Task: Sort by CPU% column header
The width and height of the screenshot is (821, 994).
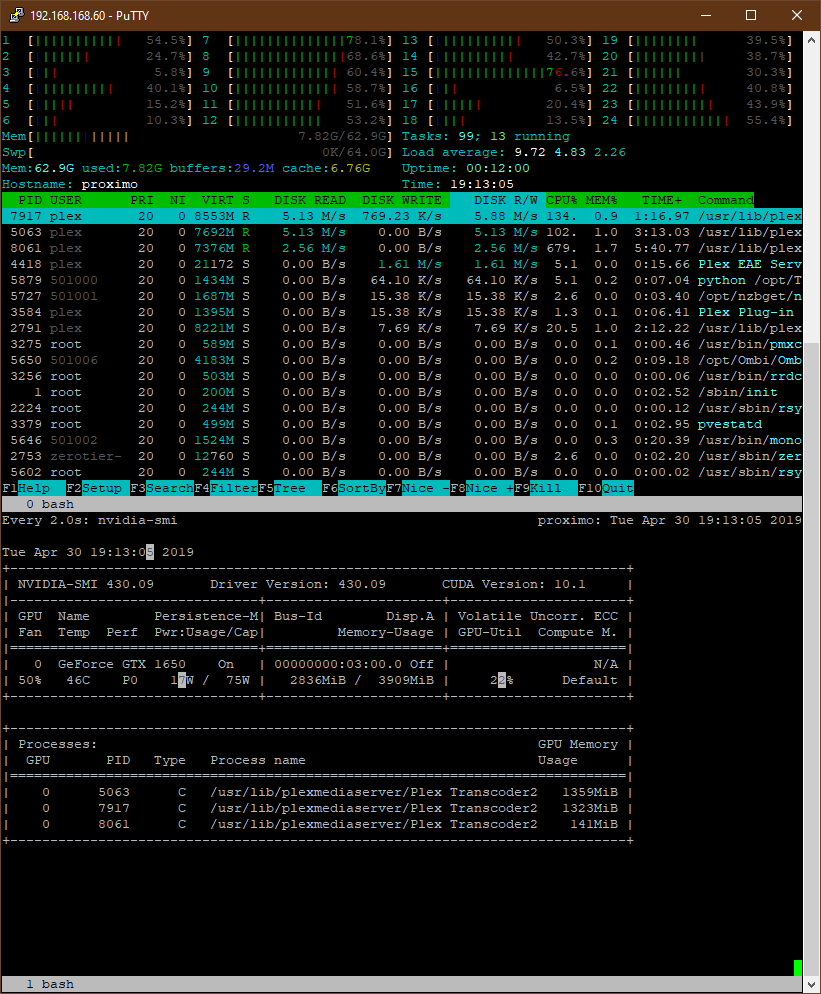Action: coord(562,200)
